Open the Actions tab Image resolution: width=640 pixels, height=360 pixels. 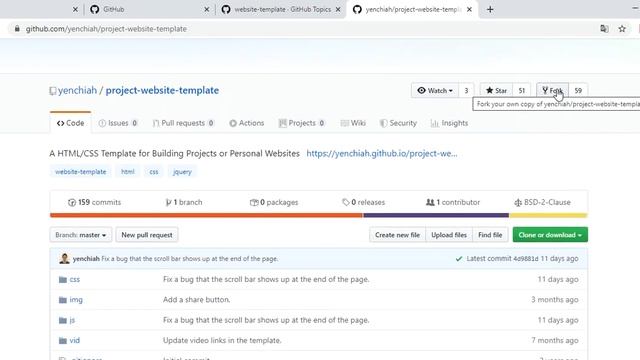[247, 123]
